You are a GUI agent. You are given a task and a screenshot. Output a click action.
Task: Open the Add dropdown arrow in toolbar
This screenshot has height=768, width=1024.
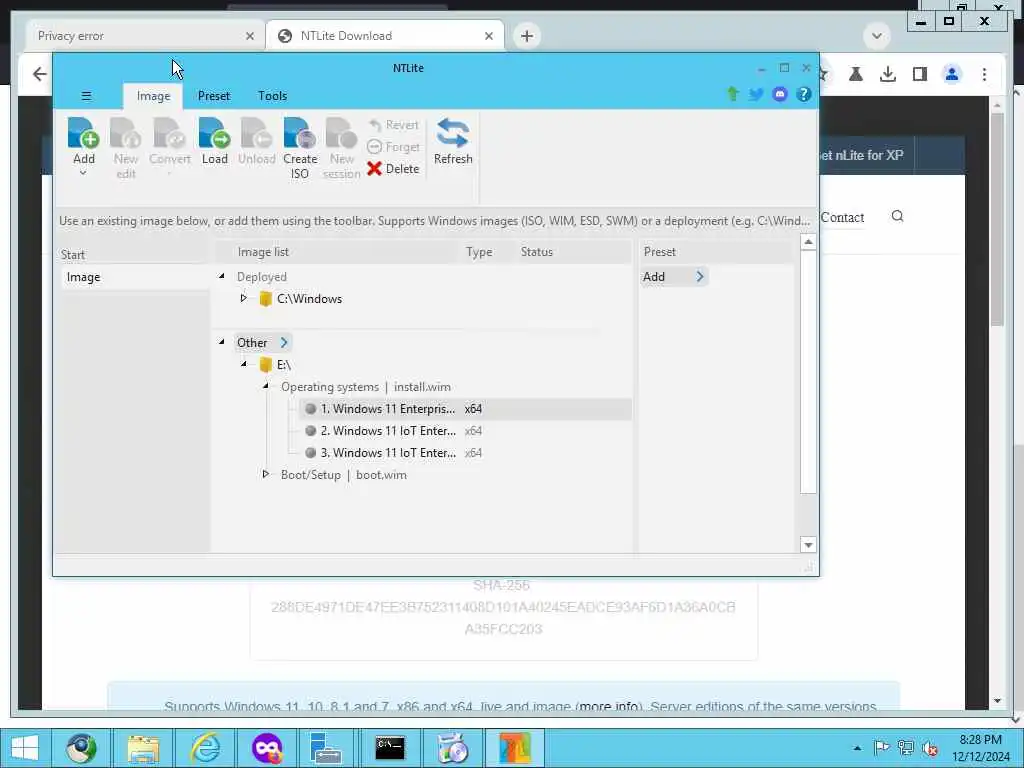[x=83, y=174]
